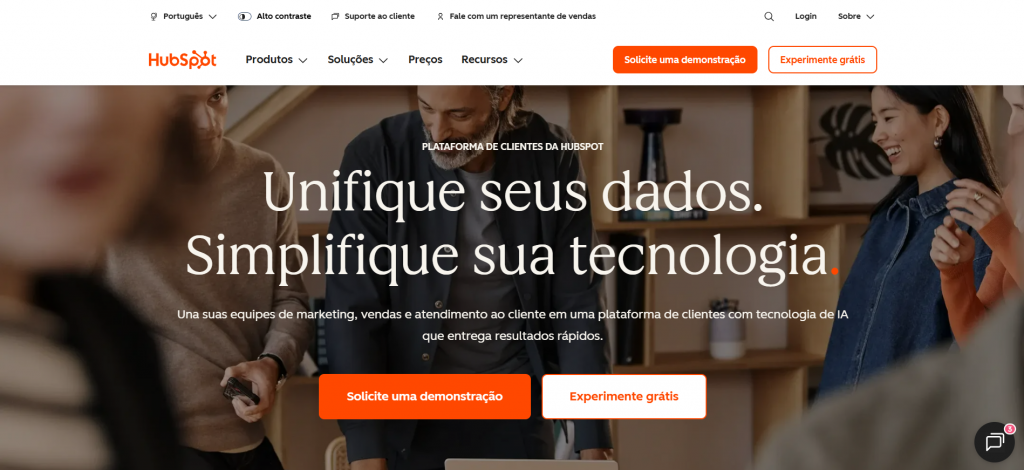Click the chat notification badge
This screenshot has height=470, width=1024.
[1010, 429]
